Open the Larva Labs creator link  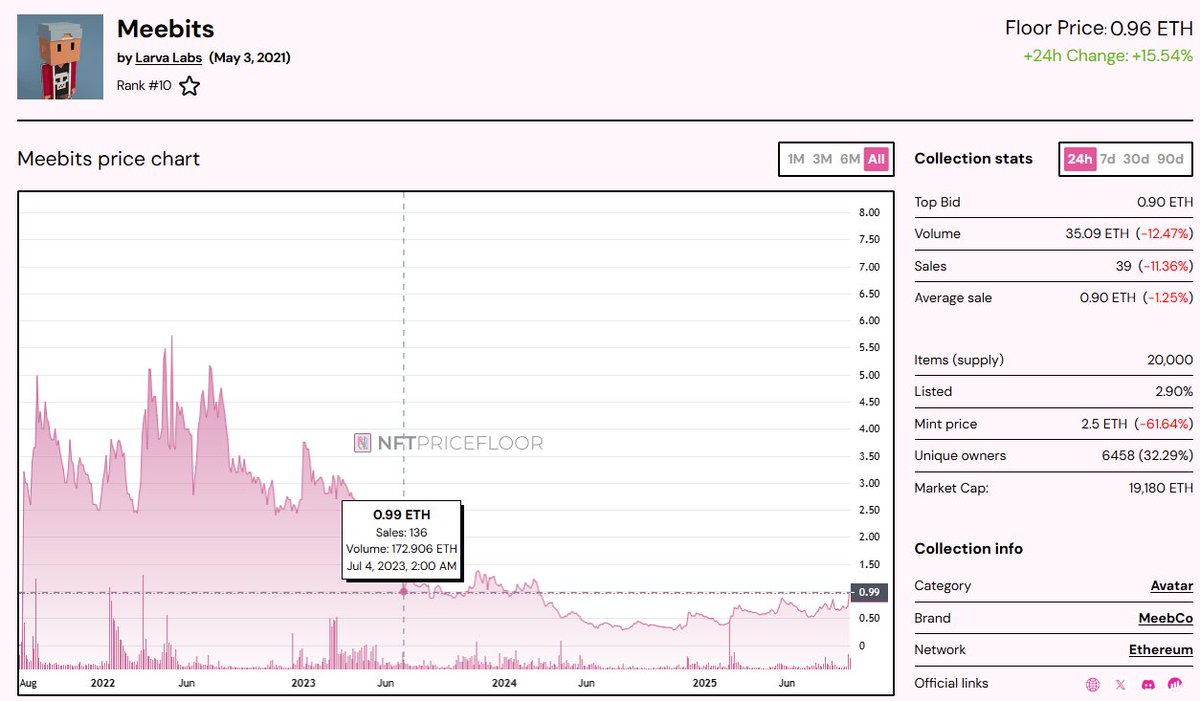[x=168, y=58]
